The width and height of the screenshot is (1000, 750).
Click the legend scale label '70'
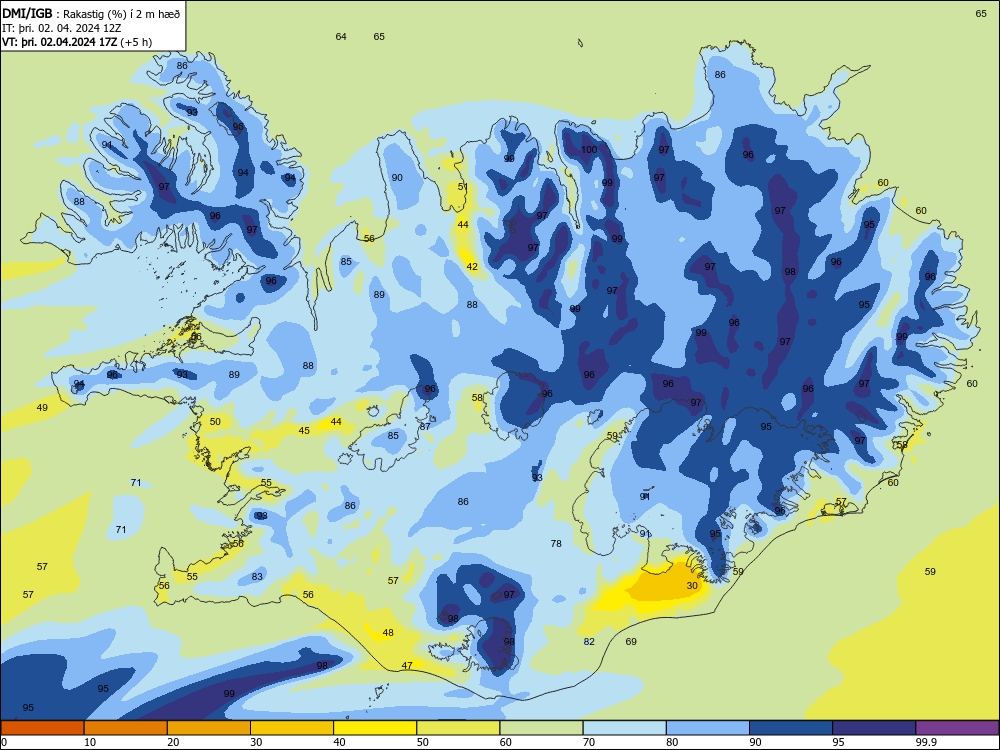(x=589, y=742)
